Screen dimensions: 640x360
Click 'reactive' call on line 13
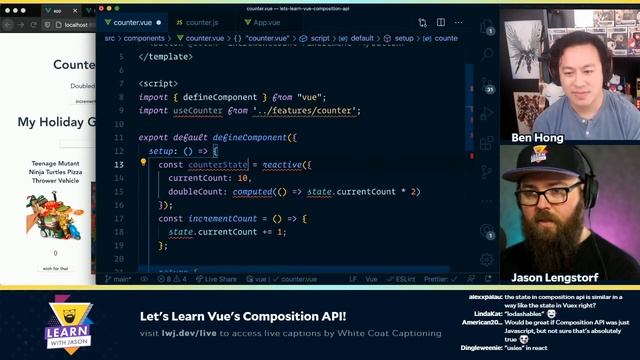[282, 164]
